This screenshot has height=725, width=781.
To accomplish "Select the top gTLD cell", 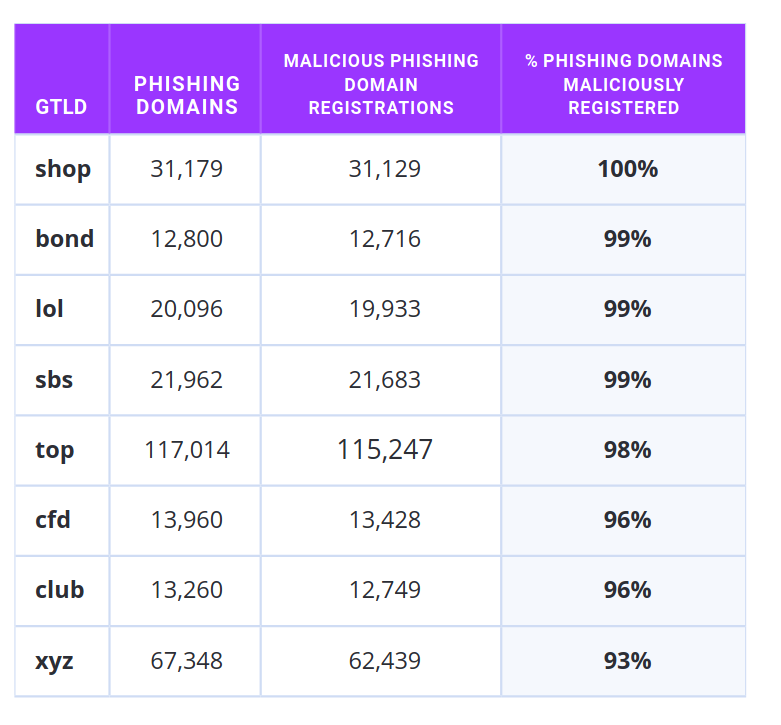I will (x=55, y=451).
